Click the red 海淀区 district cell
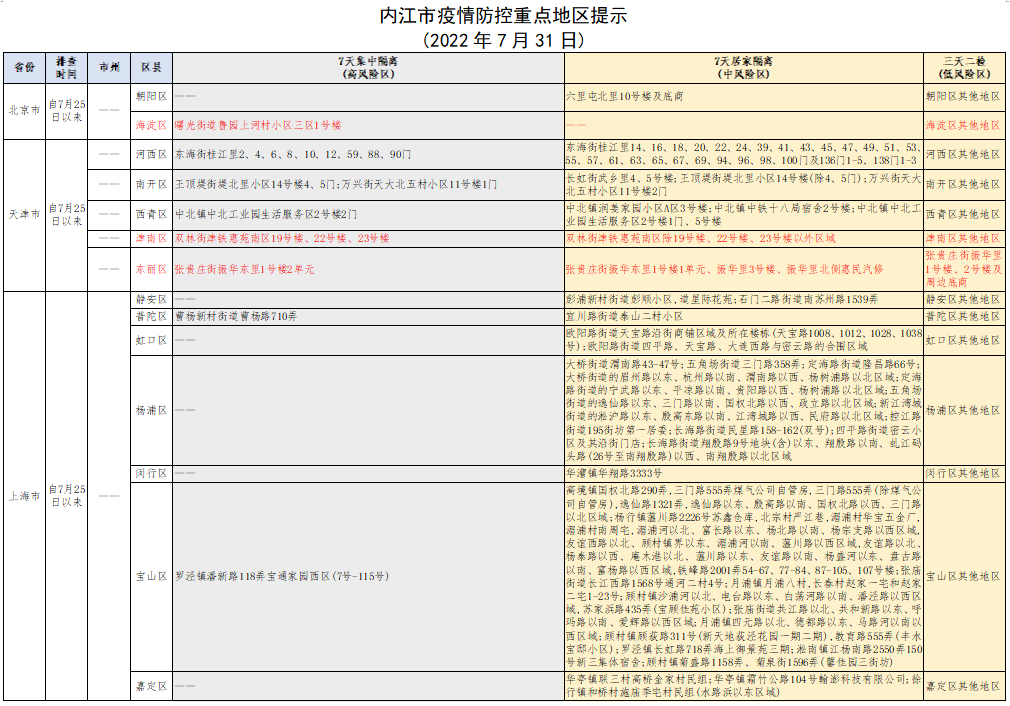The image size is (1010, 706). (x=152, y=126)
